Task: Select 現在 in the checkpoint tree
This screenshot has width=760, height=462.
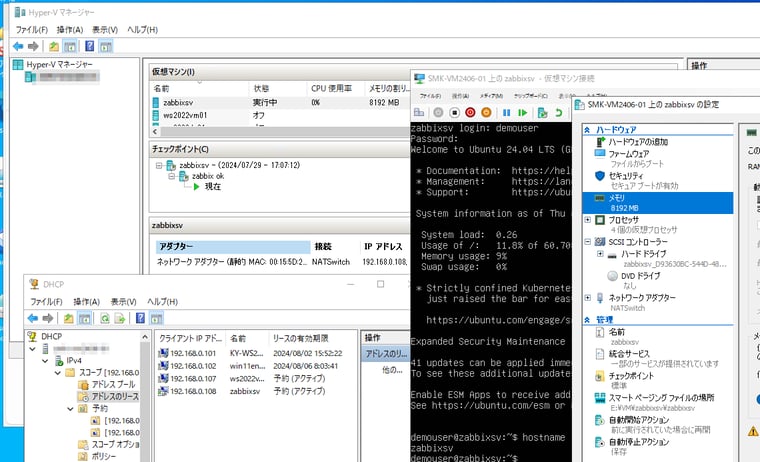Action: pos(212,187)
